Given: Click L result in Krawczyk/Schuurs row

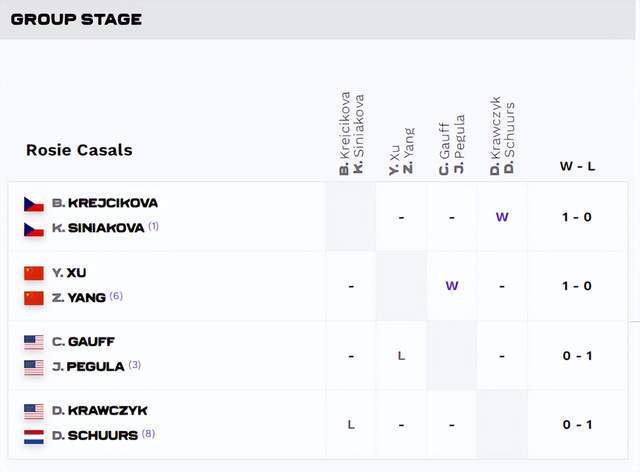Looking at the screenshot, I should 351,425.
